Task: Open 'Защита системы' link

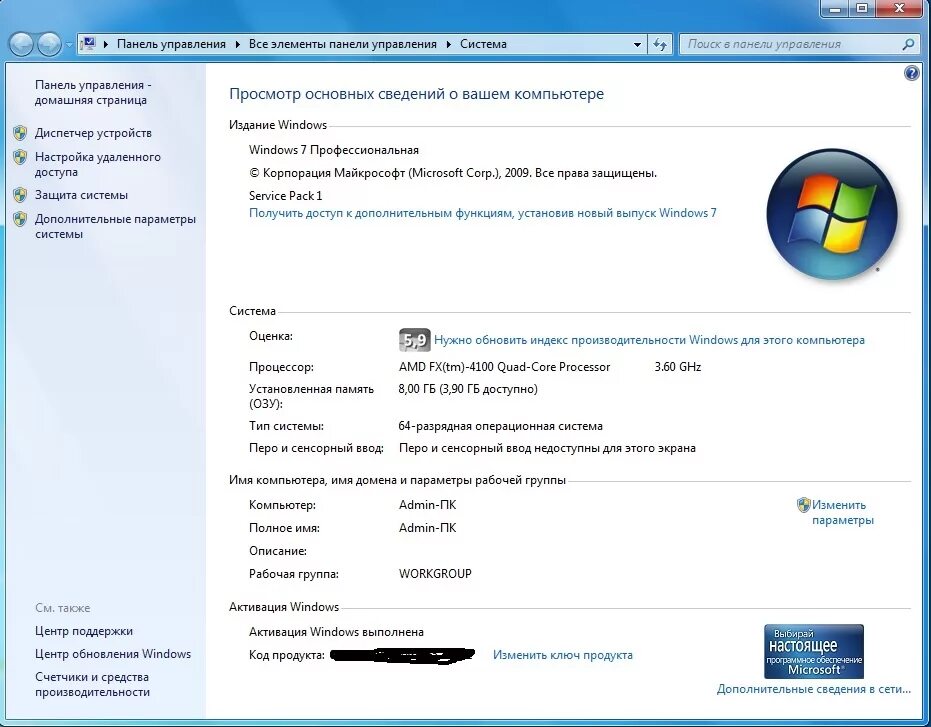Action: (81, 195)
